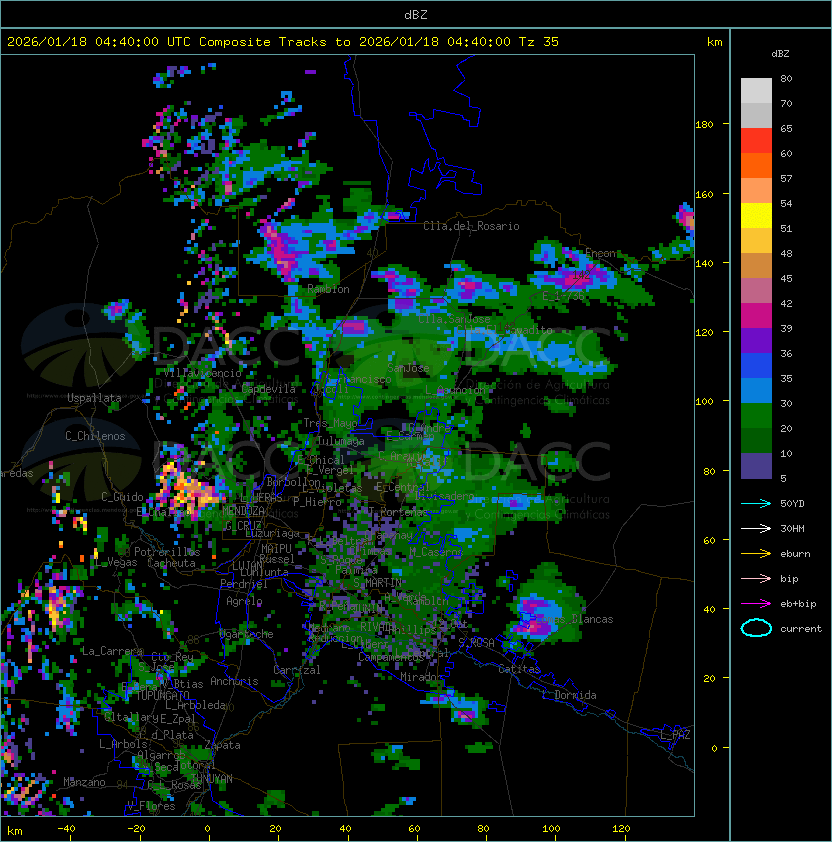The image size is (832, 842).
Task: Click the MENDOZA city label
Action: (243, 511)
